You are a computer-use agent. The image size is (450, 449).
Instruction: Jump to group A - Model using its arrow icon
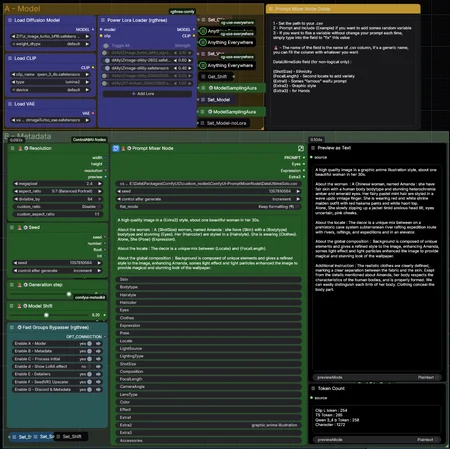(98, 343)
